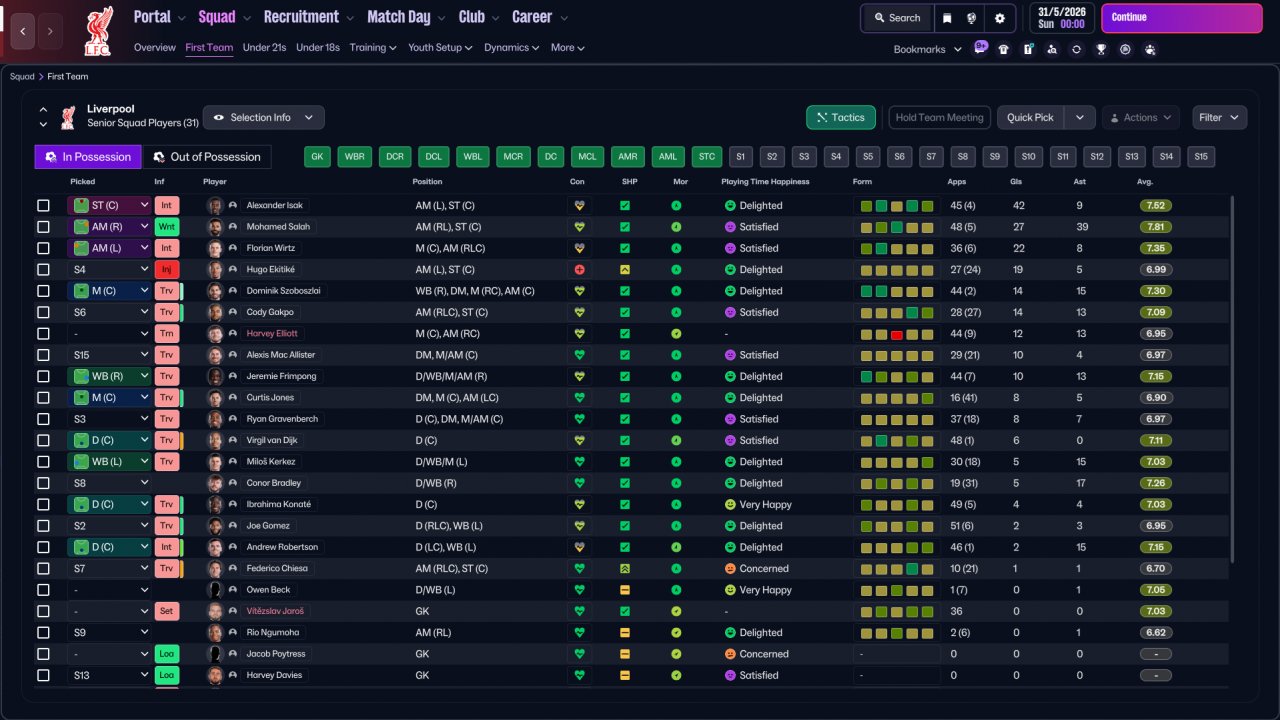This screenshot has height=720, width=1280.
Task: Tick the checkbox for Mohamed Salah
Action: pos(43,227)
